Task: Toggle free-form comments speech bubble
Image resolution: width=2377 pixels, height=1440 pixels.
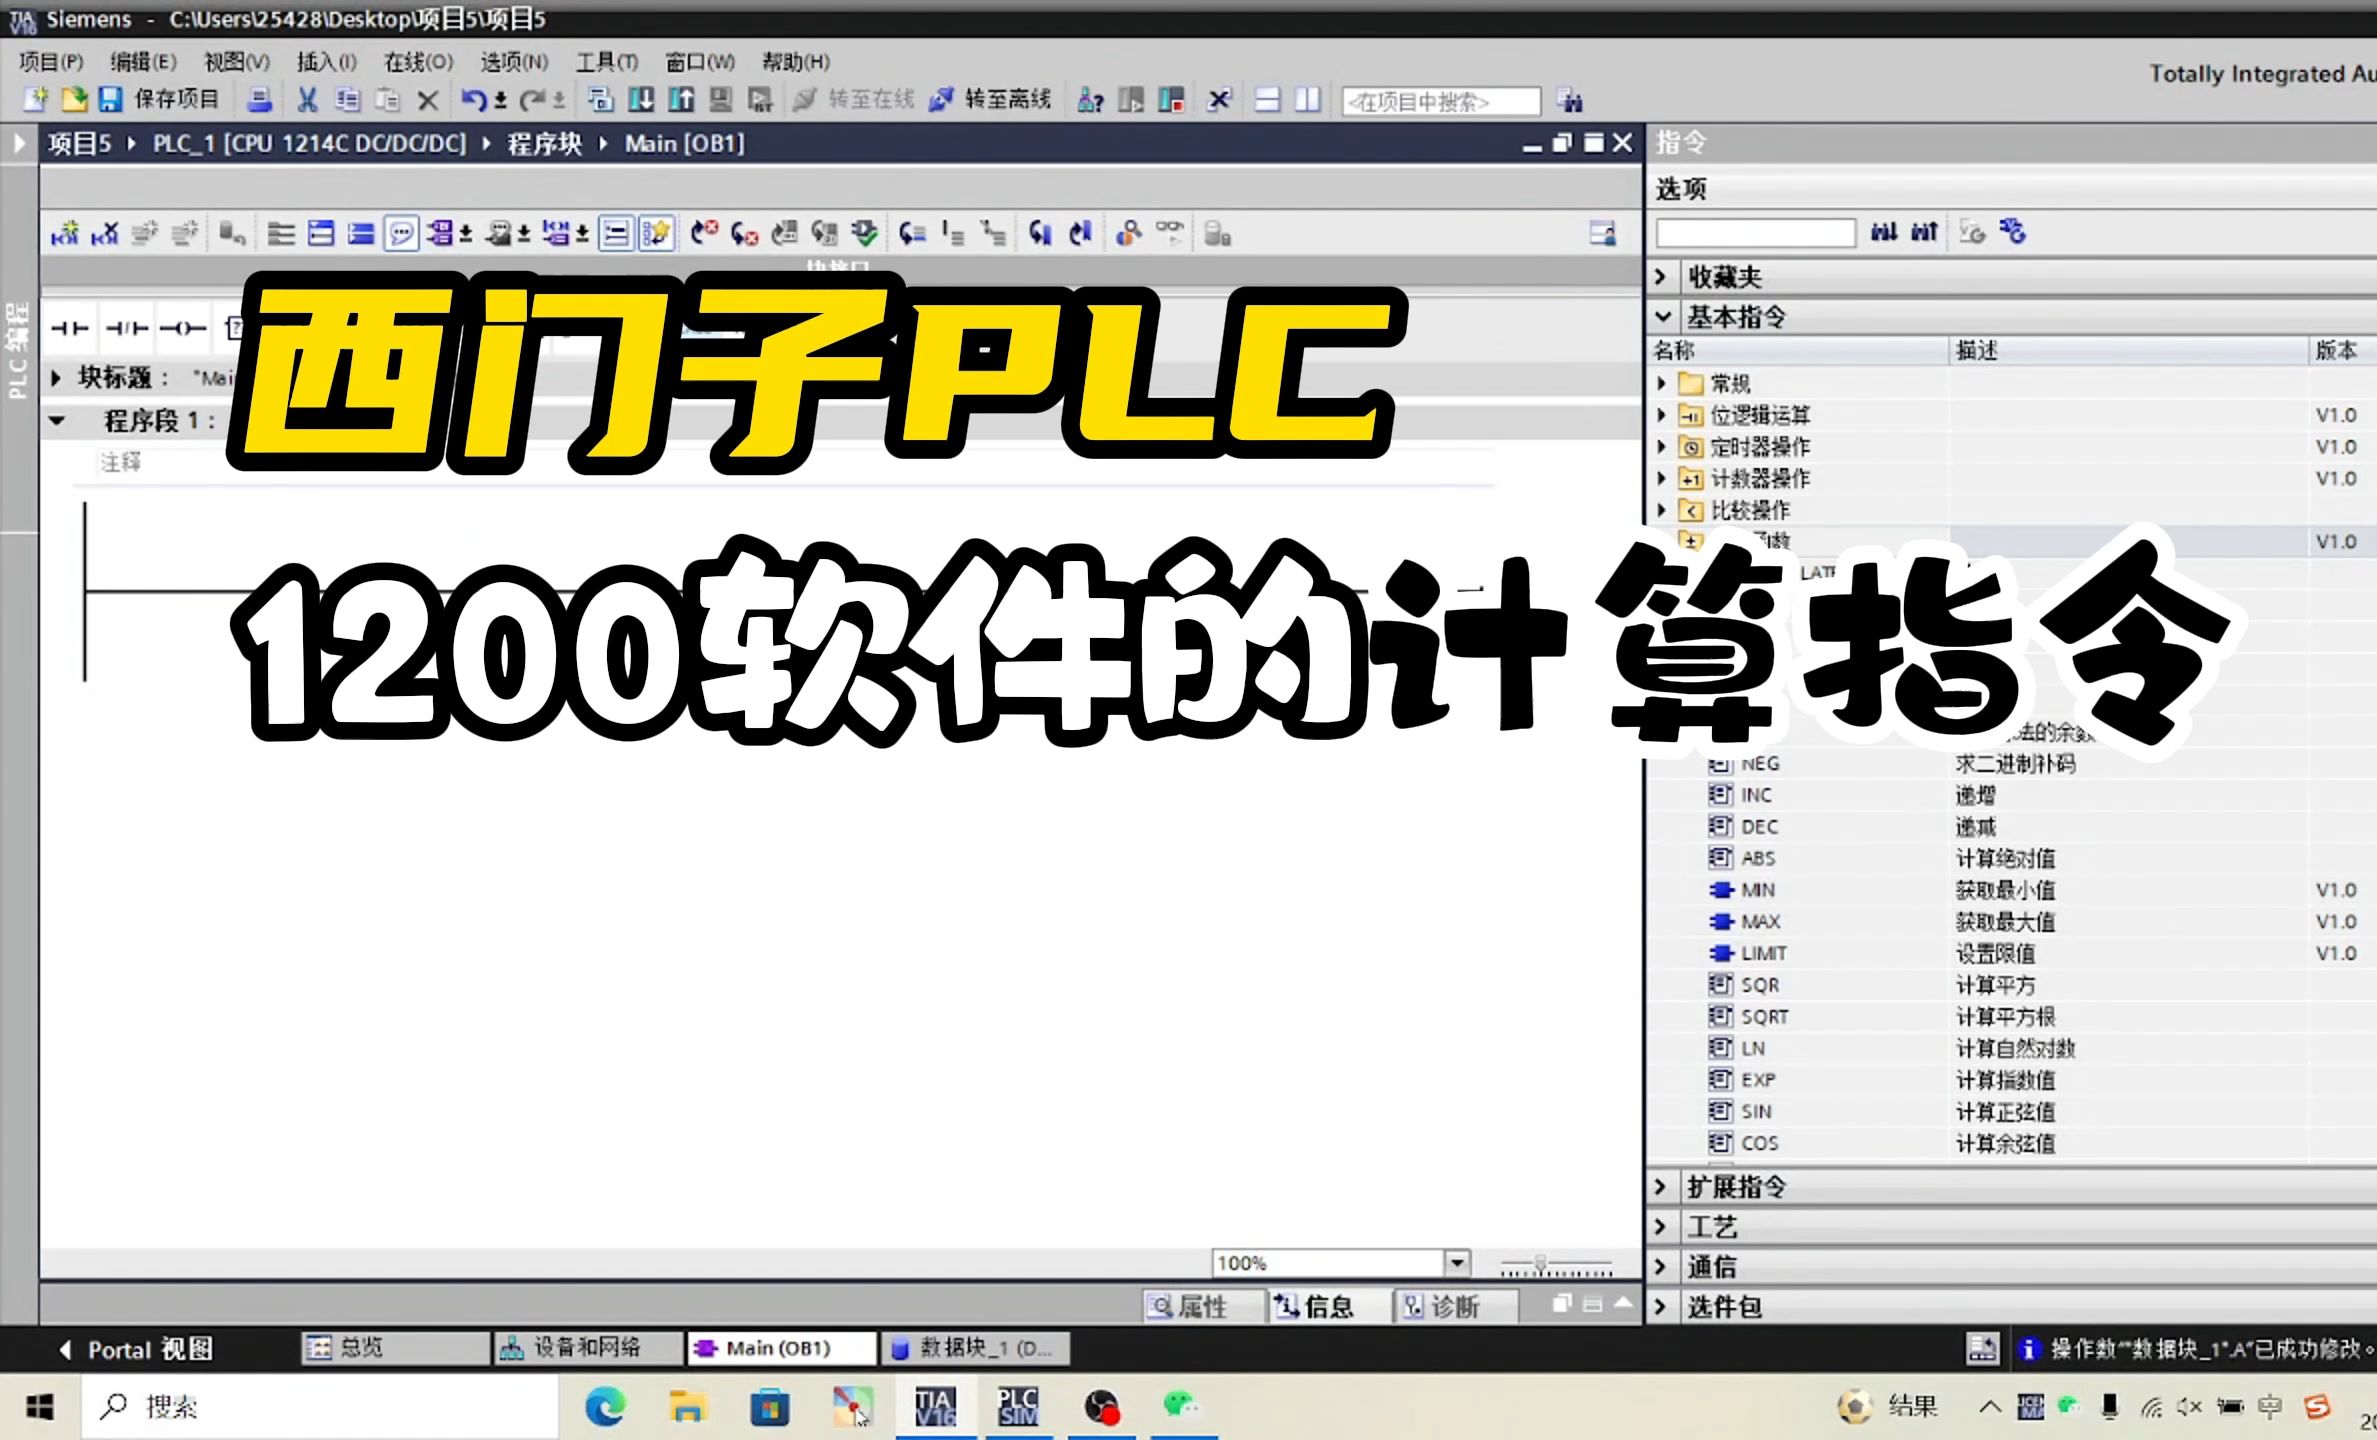Action: coord(401,234)
